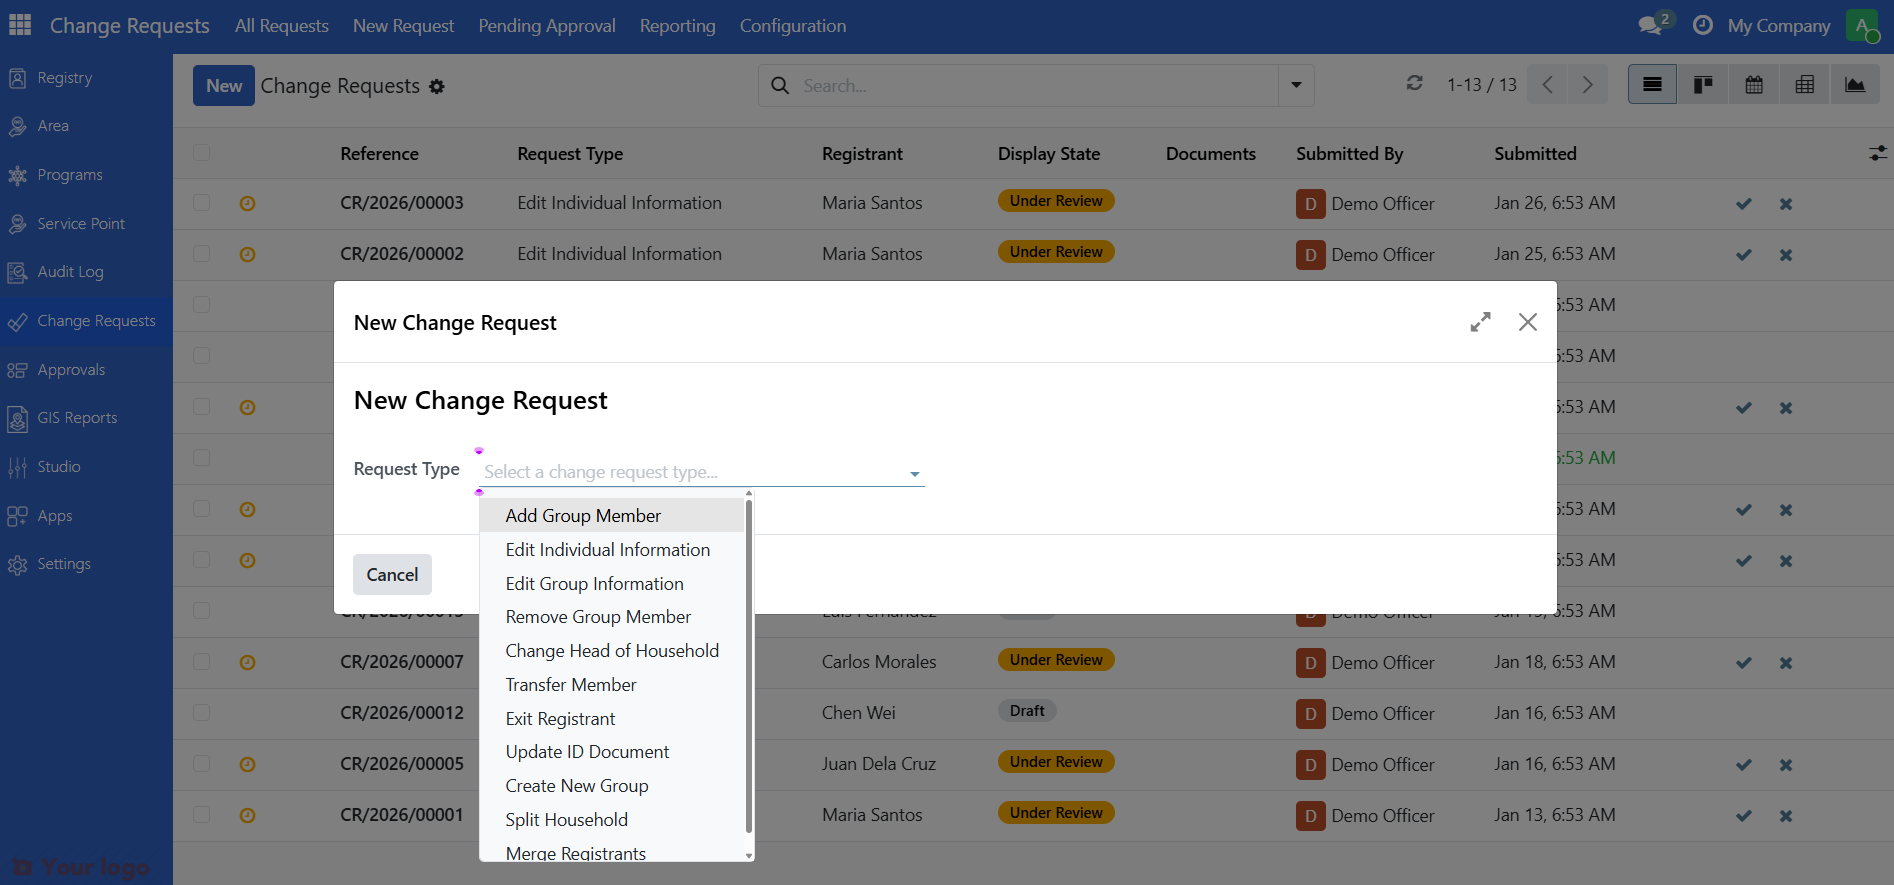The width and height of the screenshot is (1894, 885).
Task: Tick the CR/2026/00007 row checkbox
Action: (202, 662)
